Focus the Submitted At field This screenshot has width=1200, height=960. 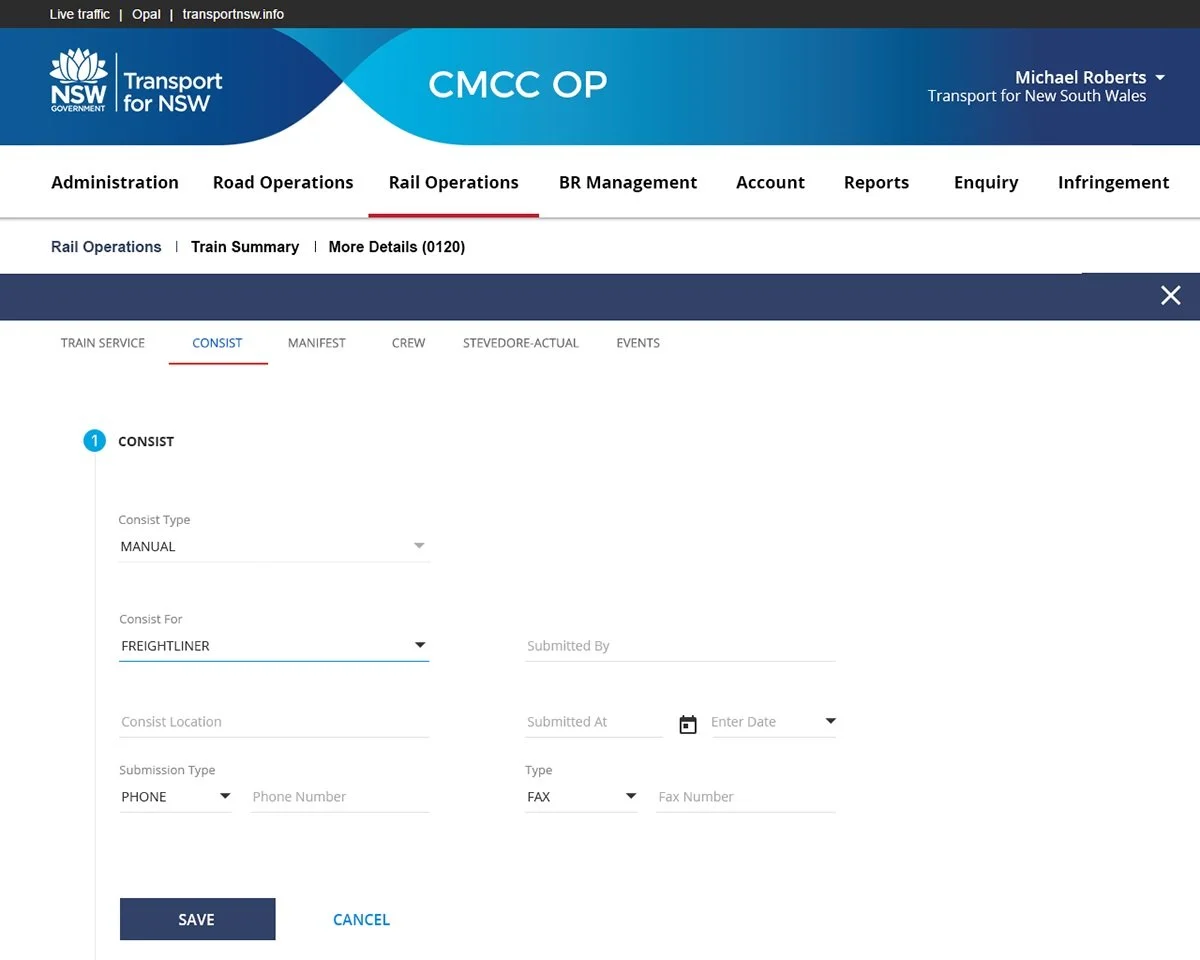pyautogui.click(x=594, y=722)
